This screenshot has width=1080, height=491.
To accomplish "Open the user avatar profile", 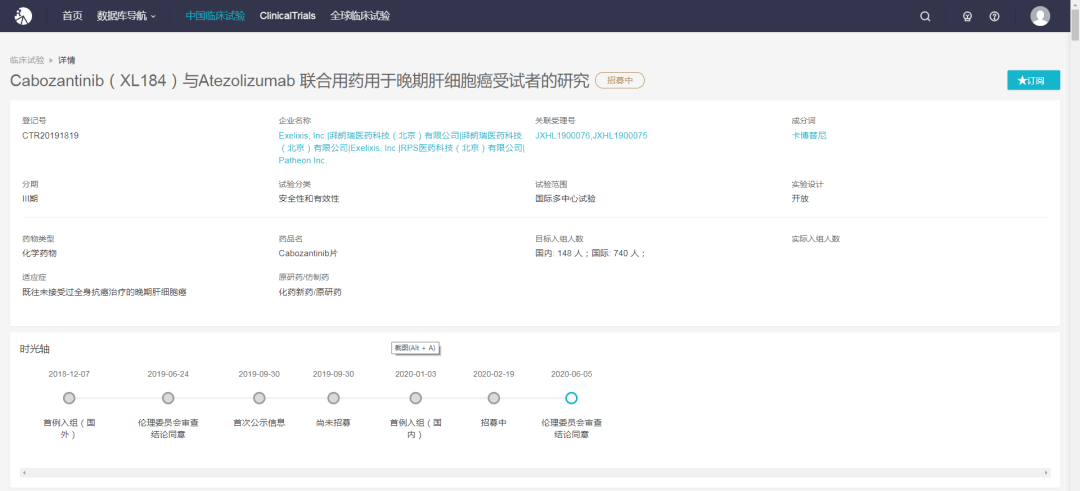I will 1040,16.
